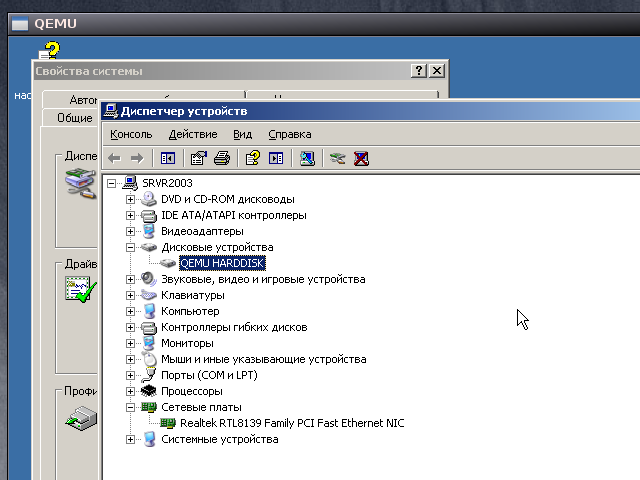Click the Клавиатуры keyboard icon

(x=149, y=295)
